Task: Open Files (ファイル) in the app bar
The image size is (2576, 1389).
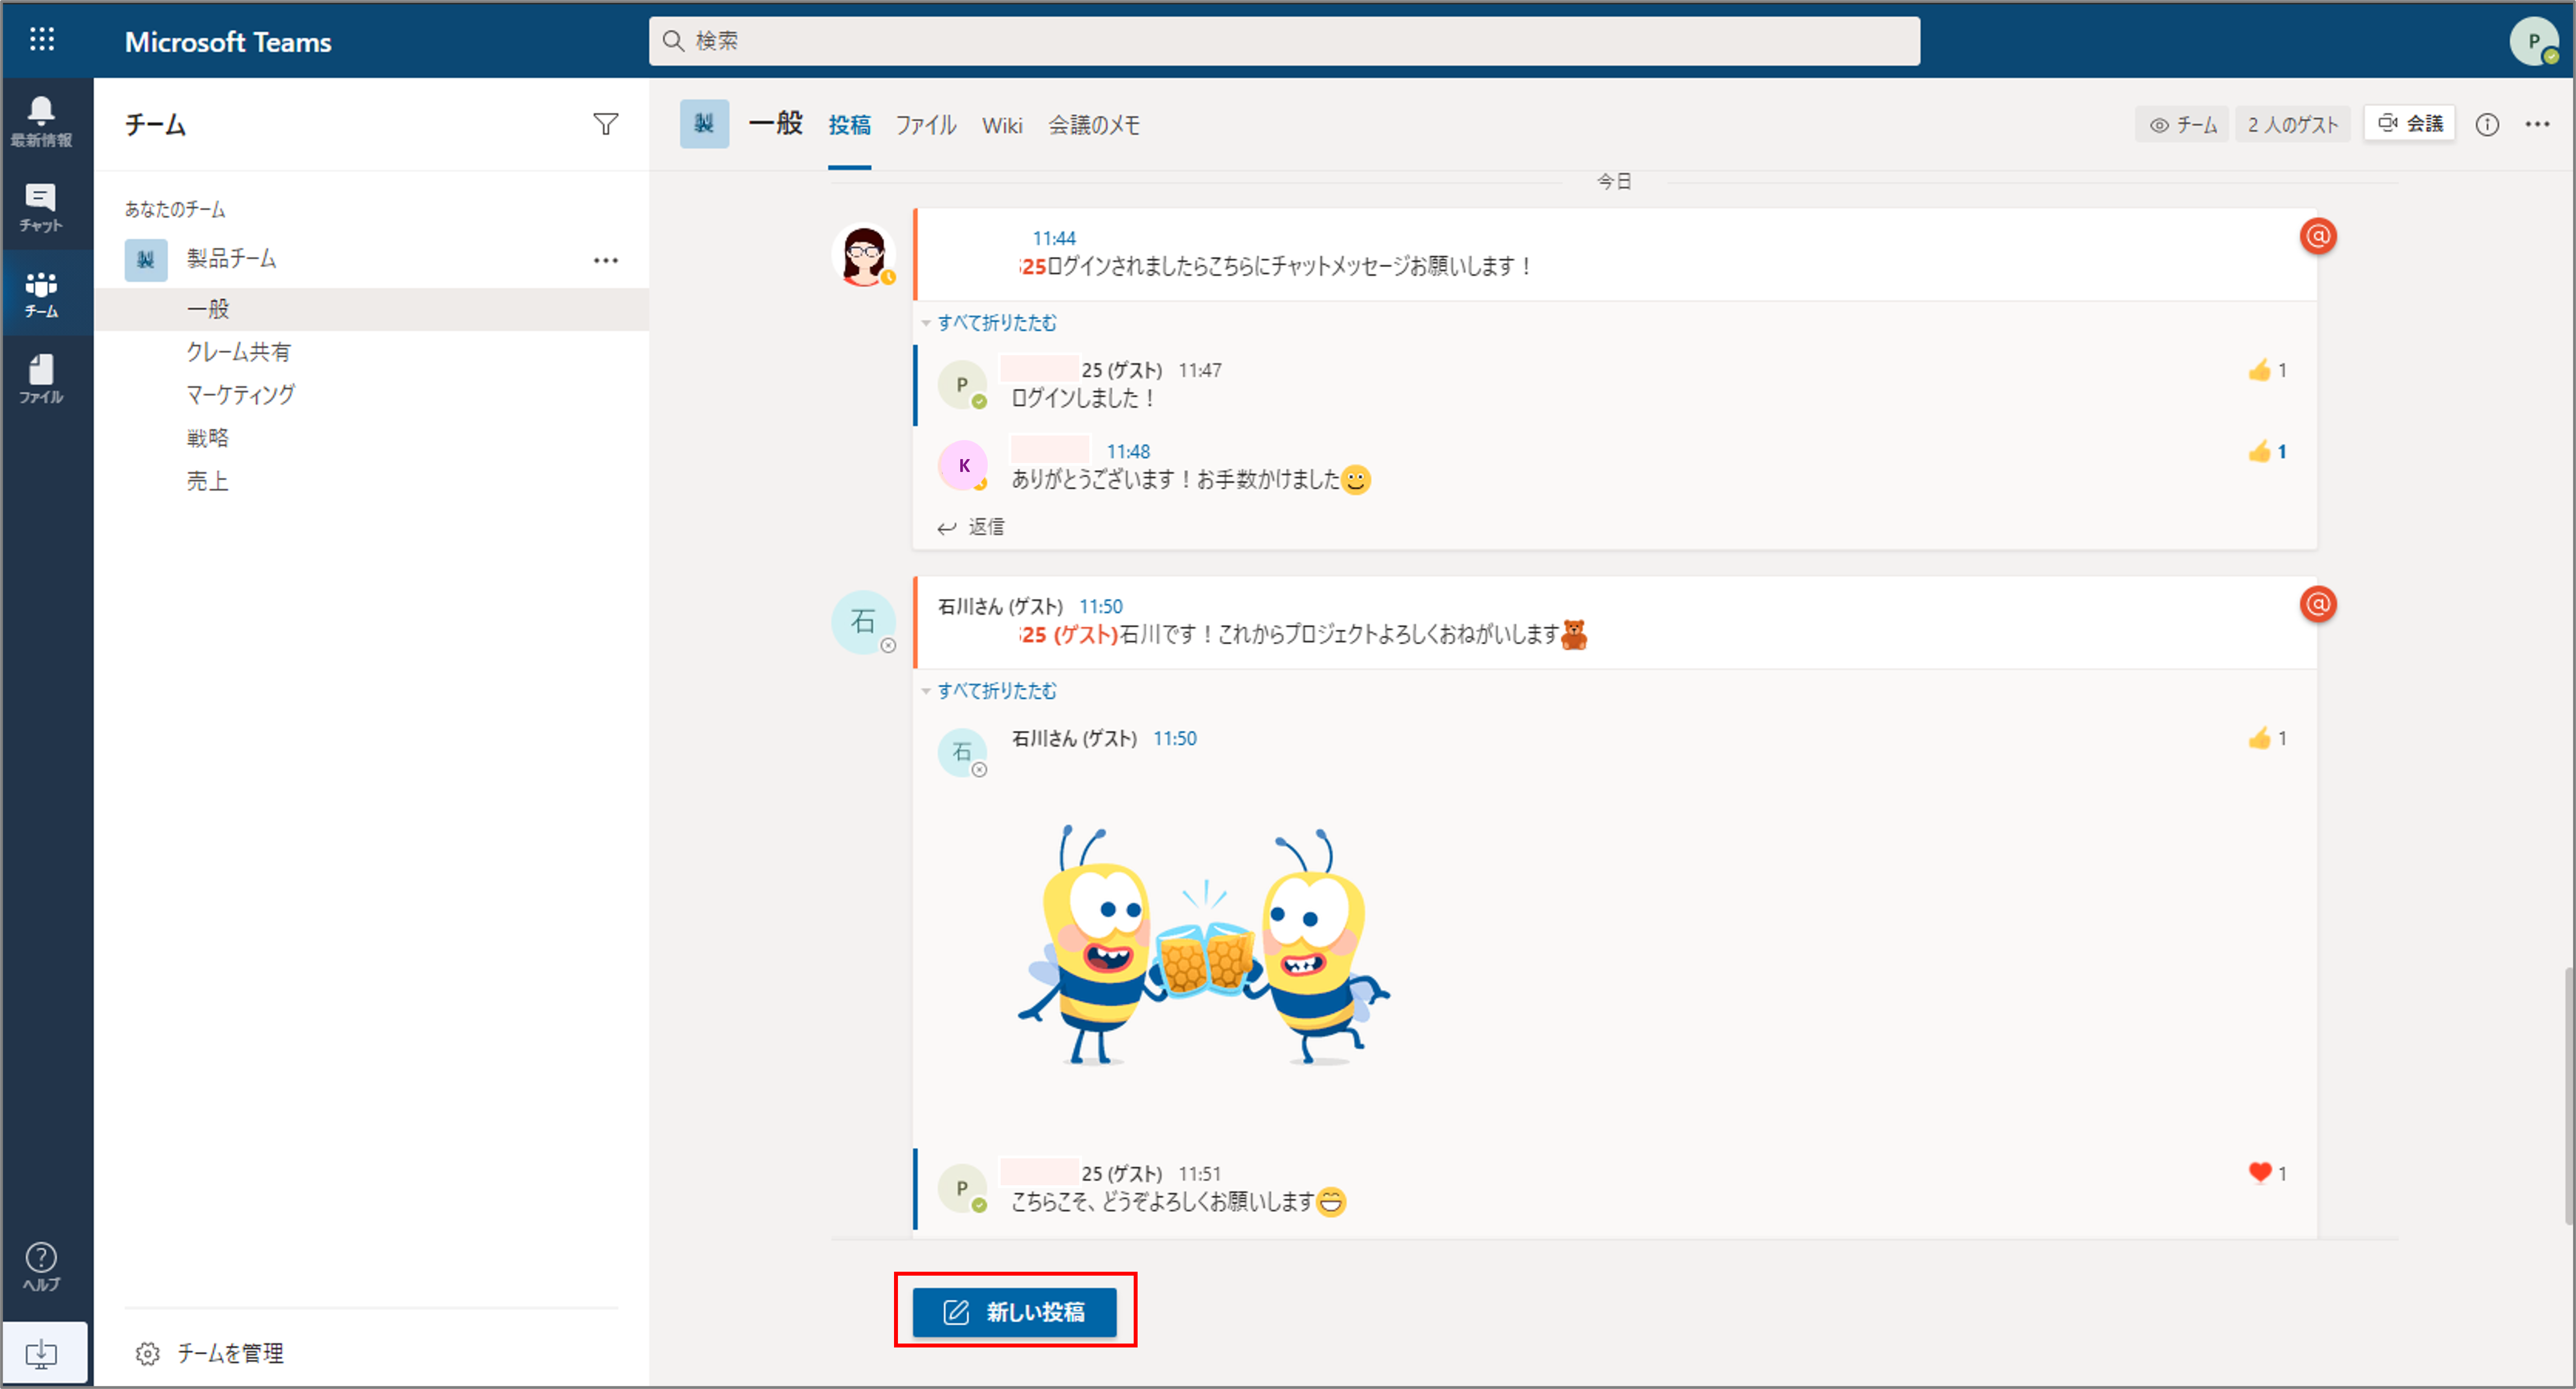Action: coord(41,379)
